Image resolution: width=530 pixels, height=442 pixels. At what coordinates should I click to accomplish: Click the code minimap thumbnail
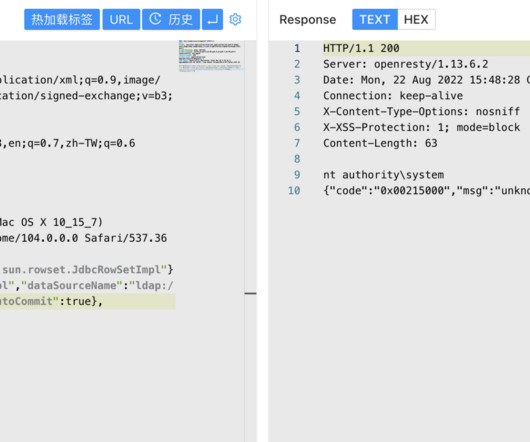[211, 56]
